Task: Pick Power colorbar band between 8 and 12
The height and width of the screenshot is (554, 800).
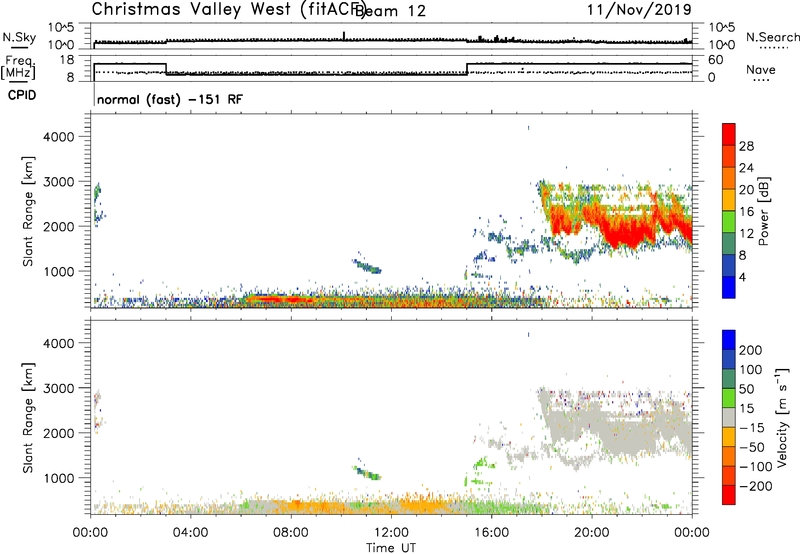Action: click(x=729, y=244)
